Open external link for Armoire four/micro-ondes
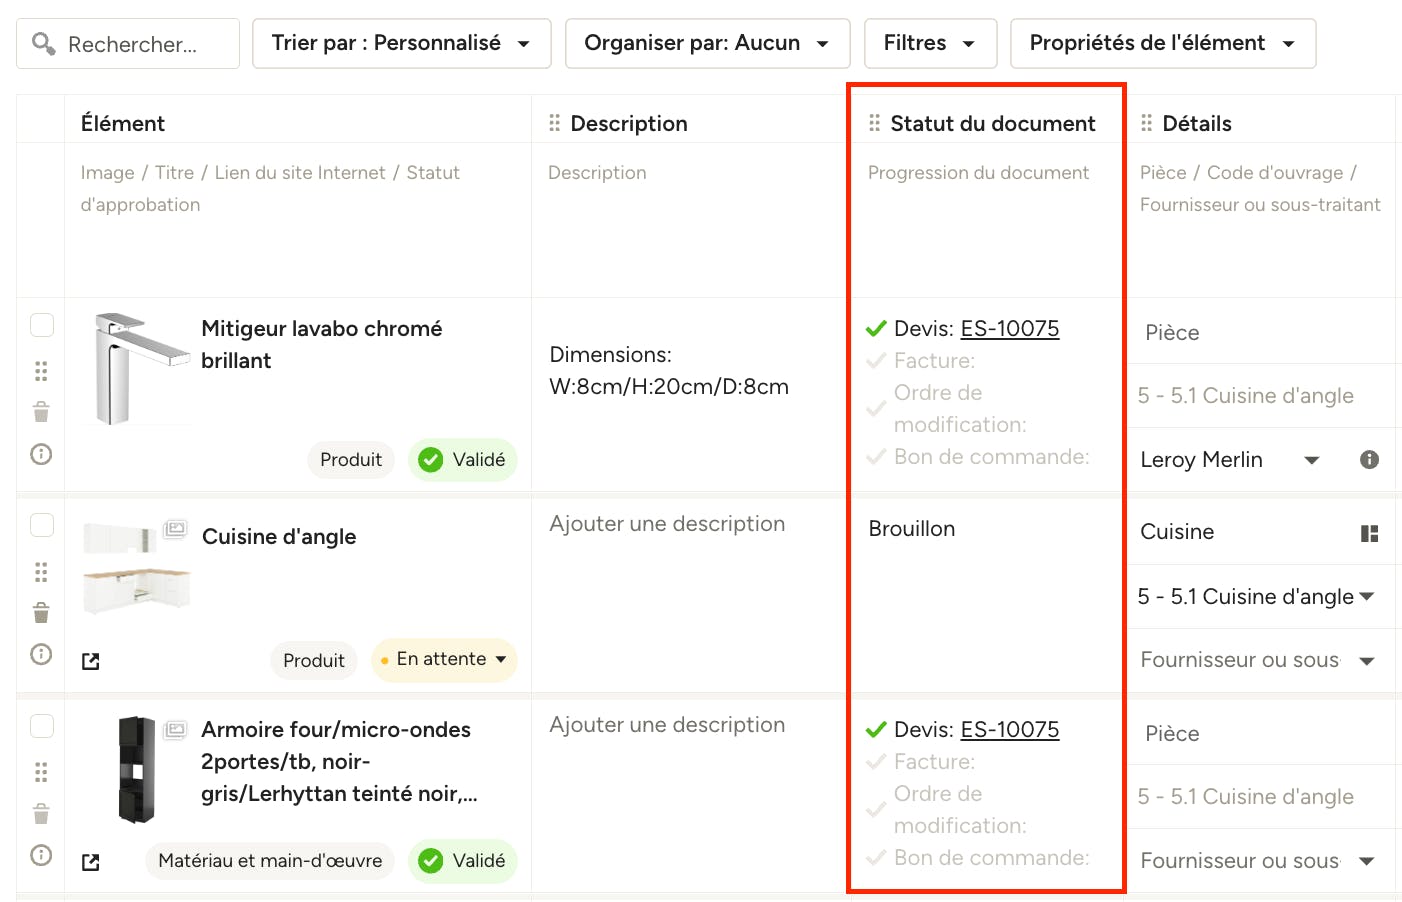Screen dimensions: 1402x902 coord(91,862)
